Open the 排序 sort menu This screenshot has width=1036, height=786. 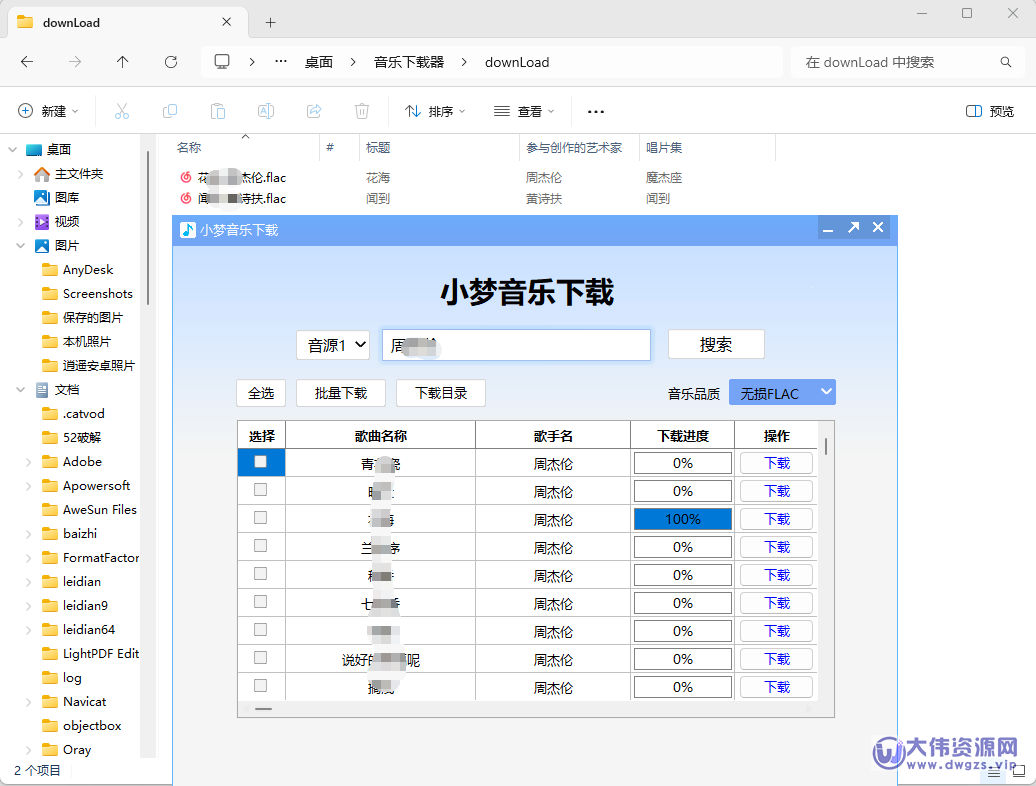pyautogui.click(x=433, y=111)
